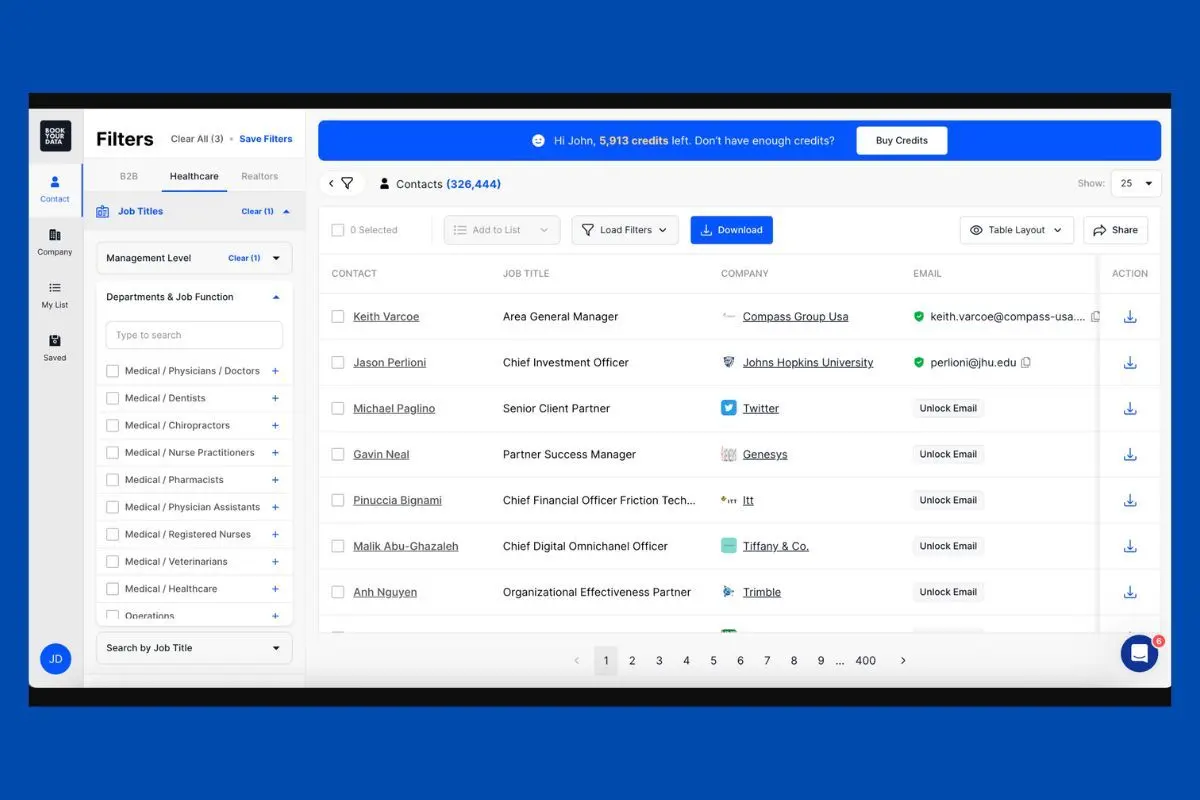Expand Search by Job Title dropdown
The image size is (1200, 800).
pos(195,648)
